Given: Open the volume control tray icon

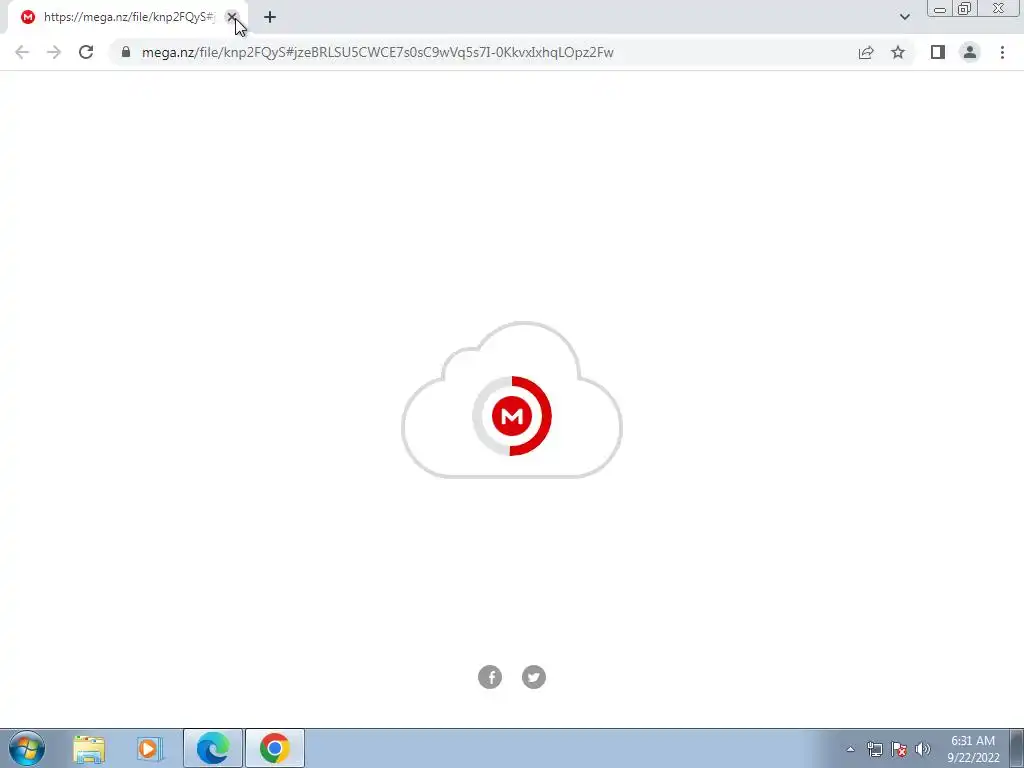Looking at the screenshot, I should pos(923,749).
